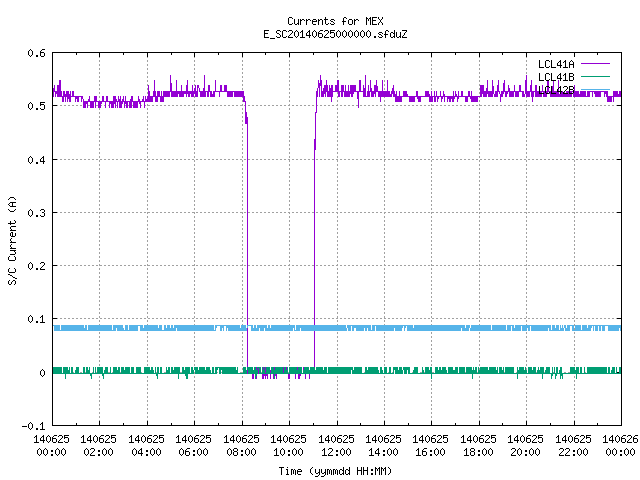
Task: Click the x-axis tick '140625 08:00'
Action: pos(241,445)
